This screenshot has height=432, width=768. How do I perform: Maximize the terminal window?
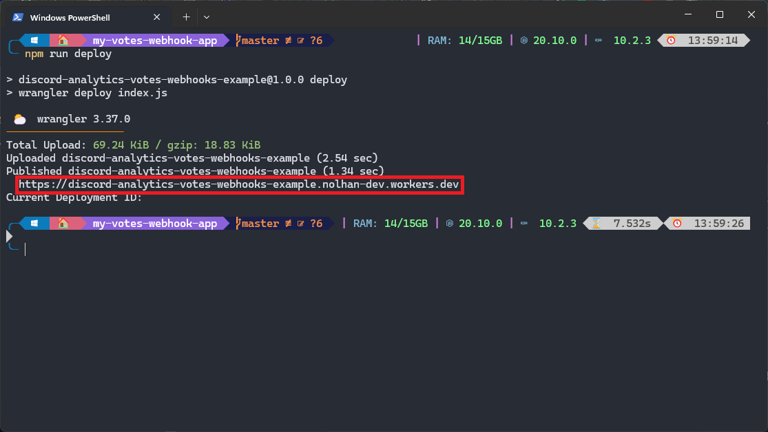pos(719,15)
